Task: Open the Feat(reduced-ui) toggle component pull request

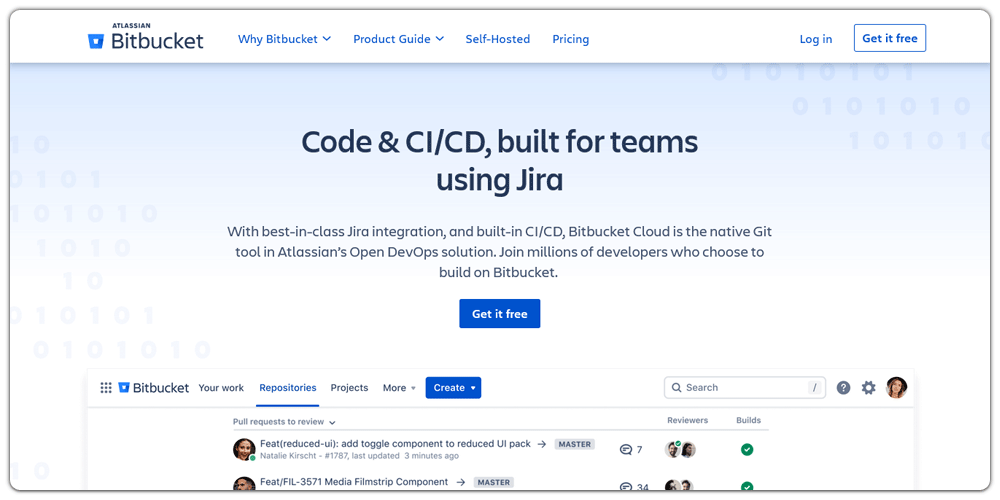Action: coord(395,444)
